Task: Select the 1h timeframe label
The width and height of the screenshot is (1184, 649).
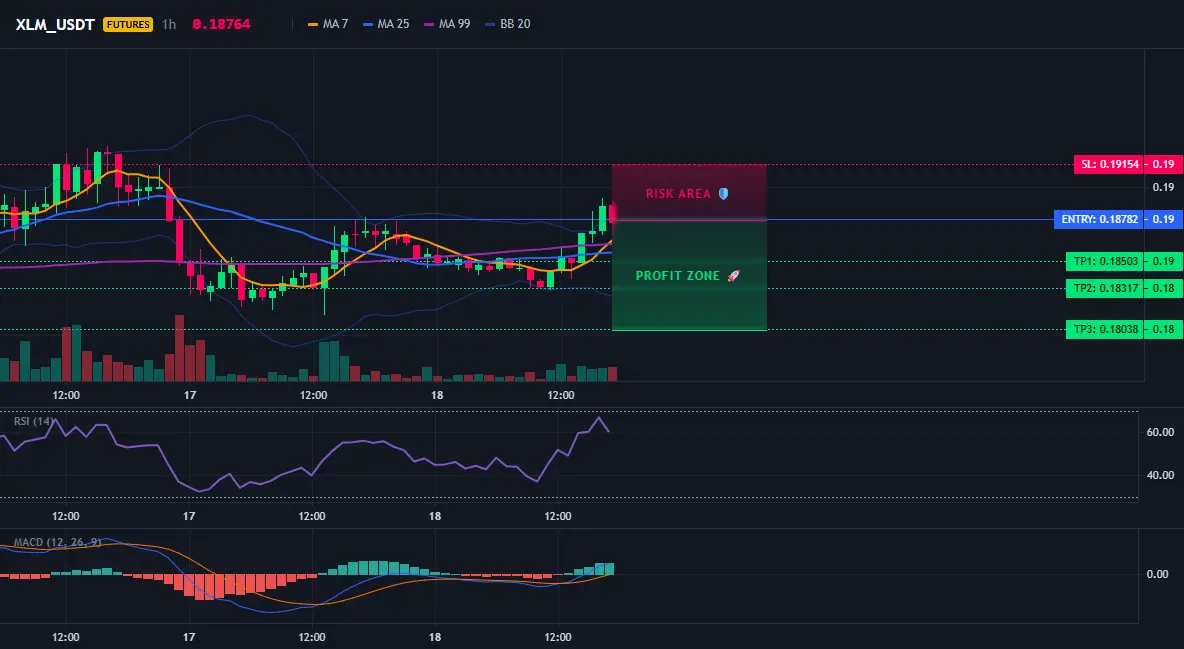Action: pyautogui.click(x=169, y=24)
